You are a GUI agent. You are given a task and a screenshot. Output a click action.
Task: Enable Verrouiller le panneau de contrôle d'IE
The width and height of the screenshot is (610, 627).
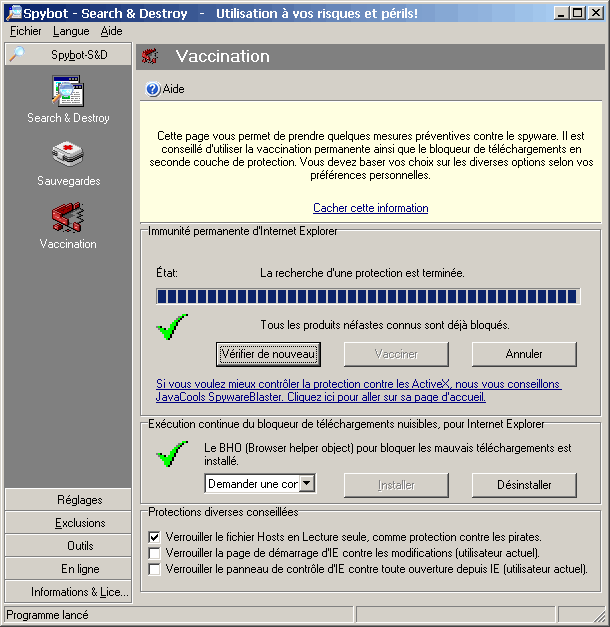154,569
